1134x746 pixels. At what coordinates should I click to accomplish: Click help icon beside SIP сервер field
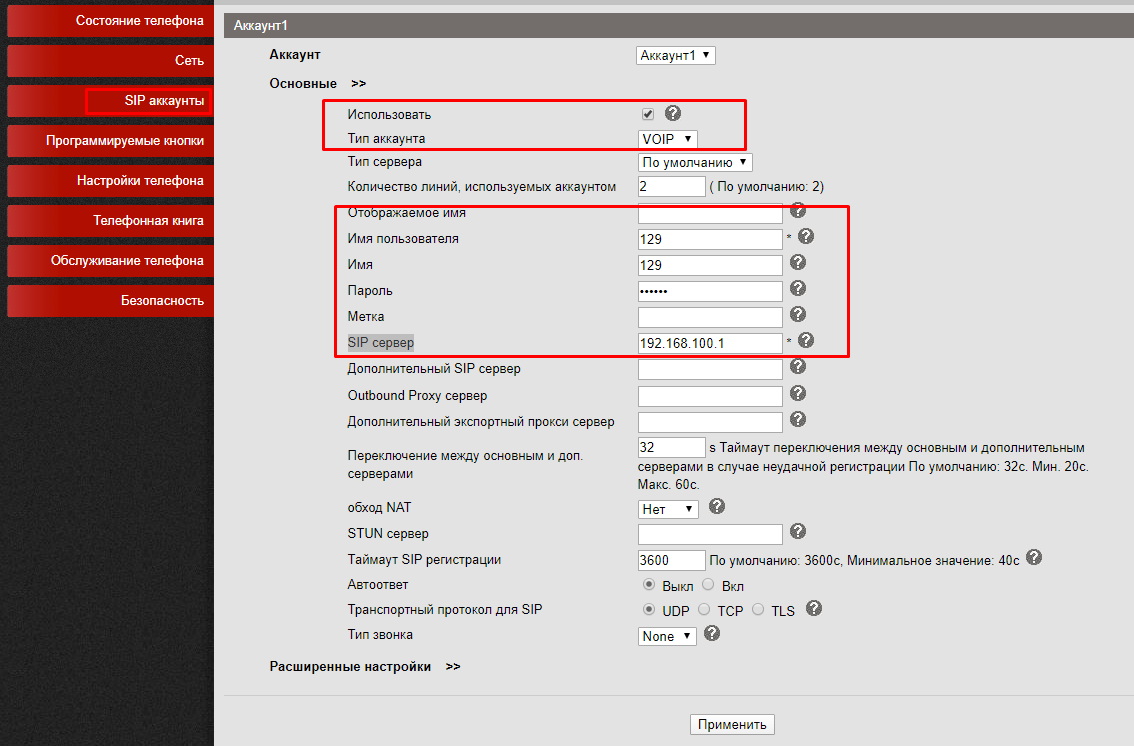coord(805,341)
